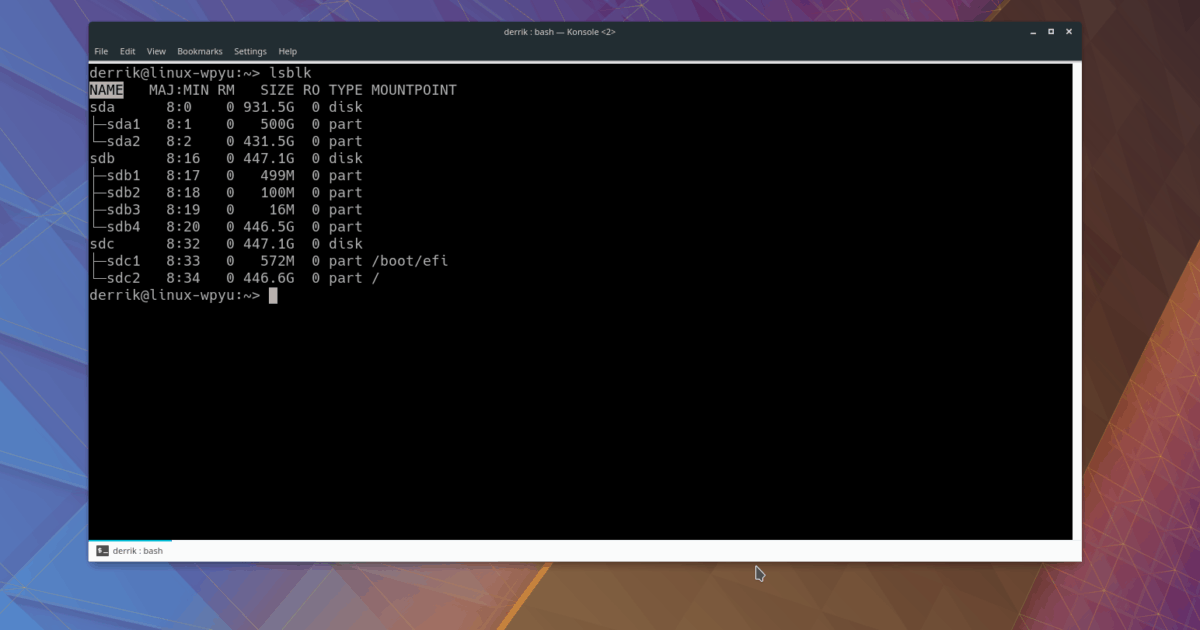Viewport: 1200px width, 630px height.
Task: Select the 'sdc' disk name
Action: 102,244
